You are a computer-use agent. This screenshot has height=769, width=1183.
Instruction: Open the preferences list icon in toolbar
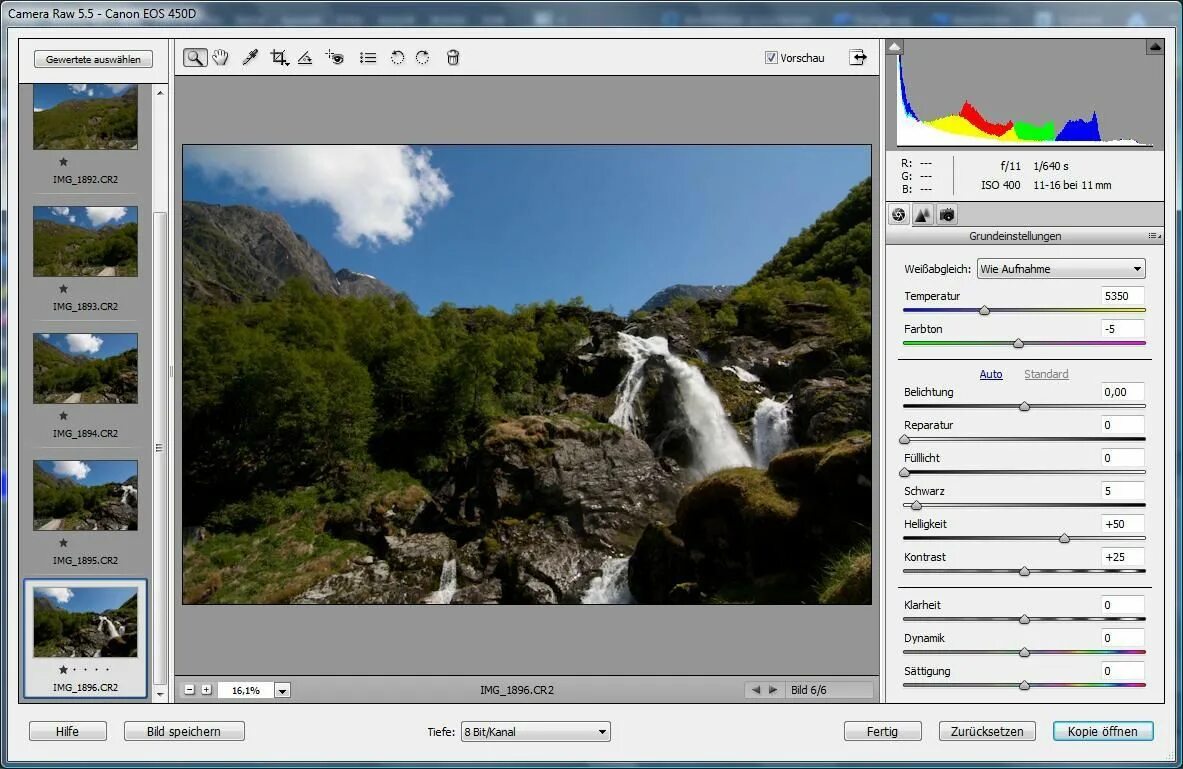coord(368,57)
